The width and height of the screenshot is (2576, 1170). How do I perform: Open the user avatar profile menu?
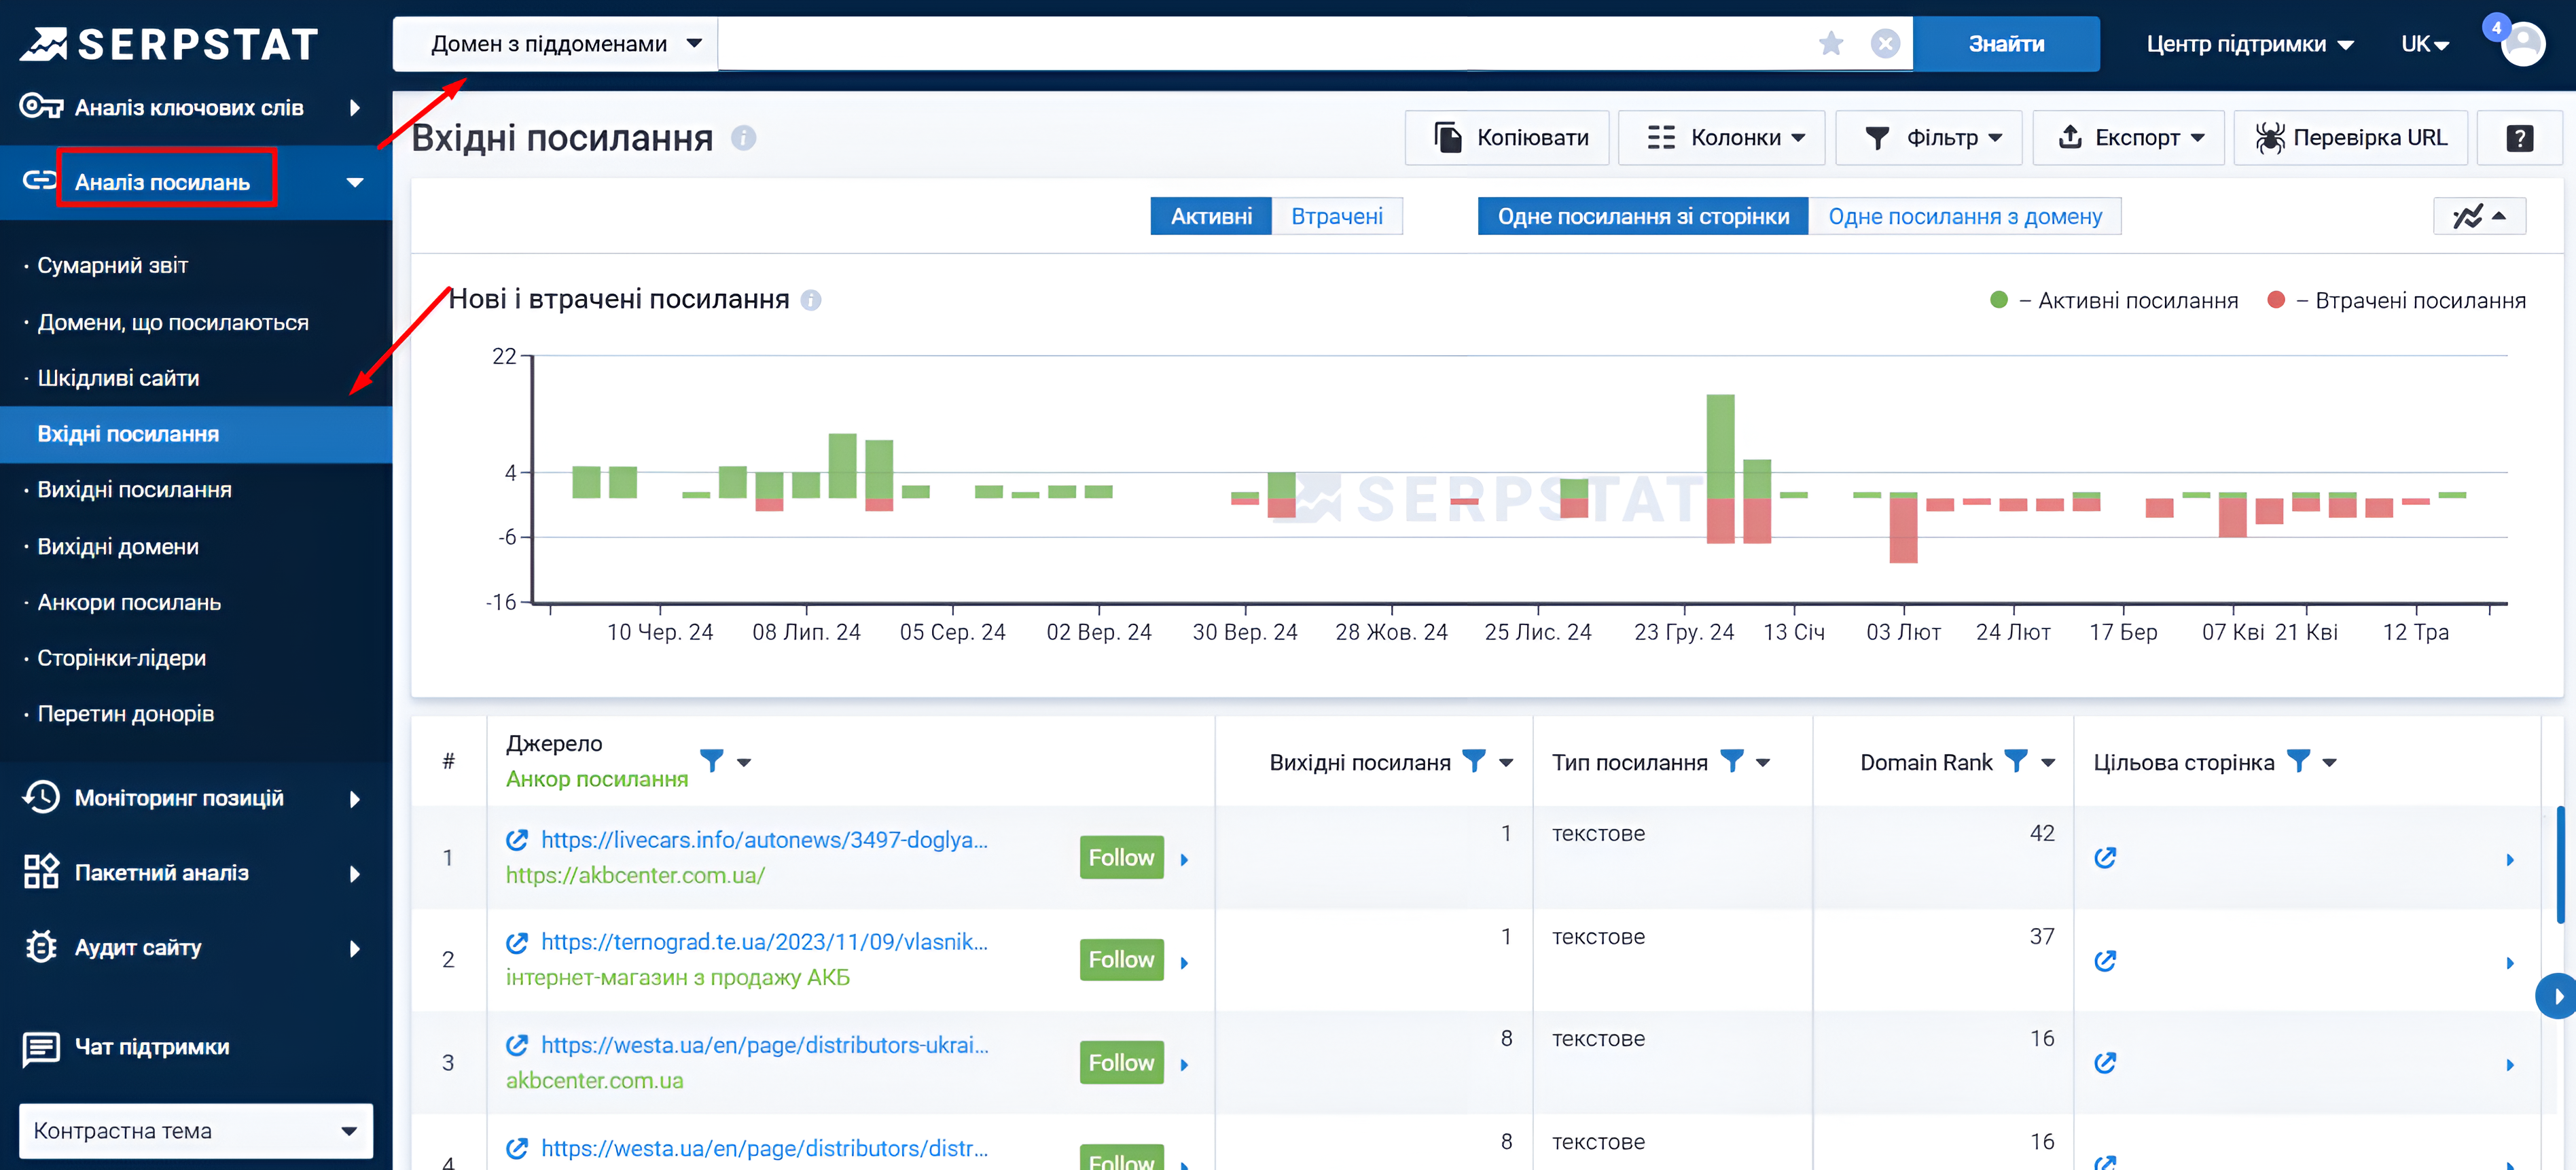2523,44
